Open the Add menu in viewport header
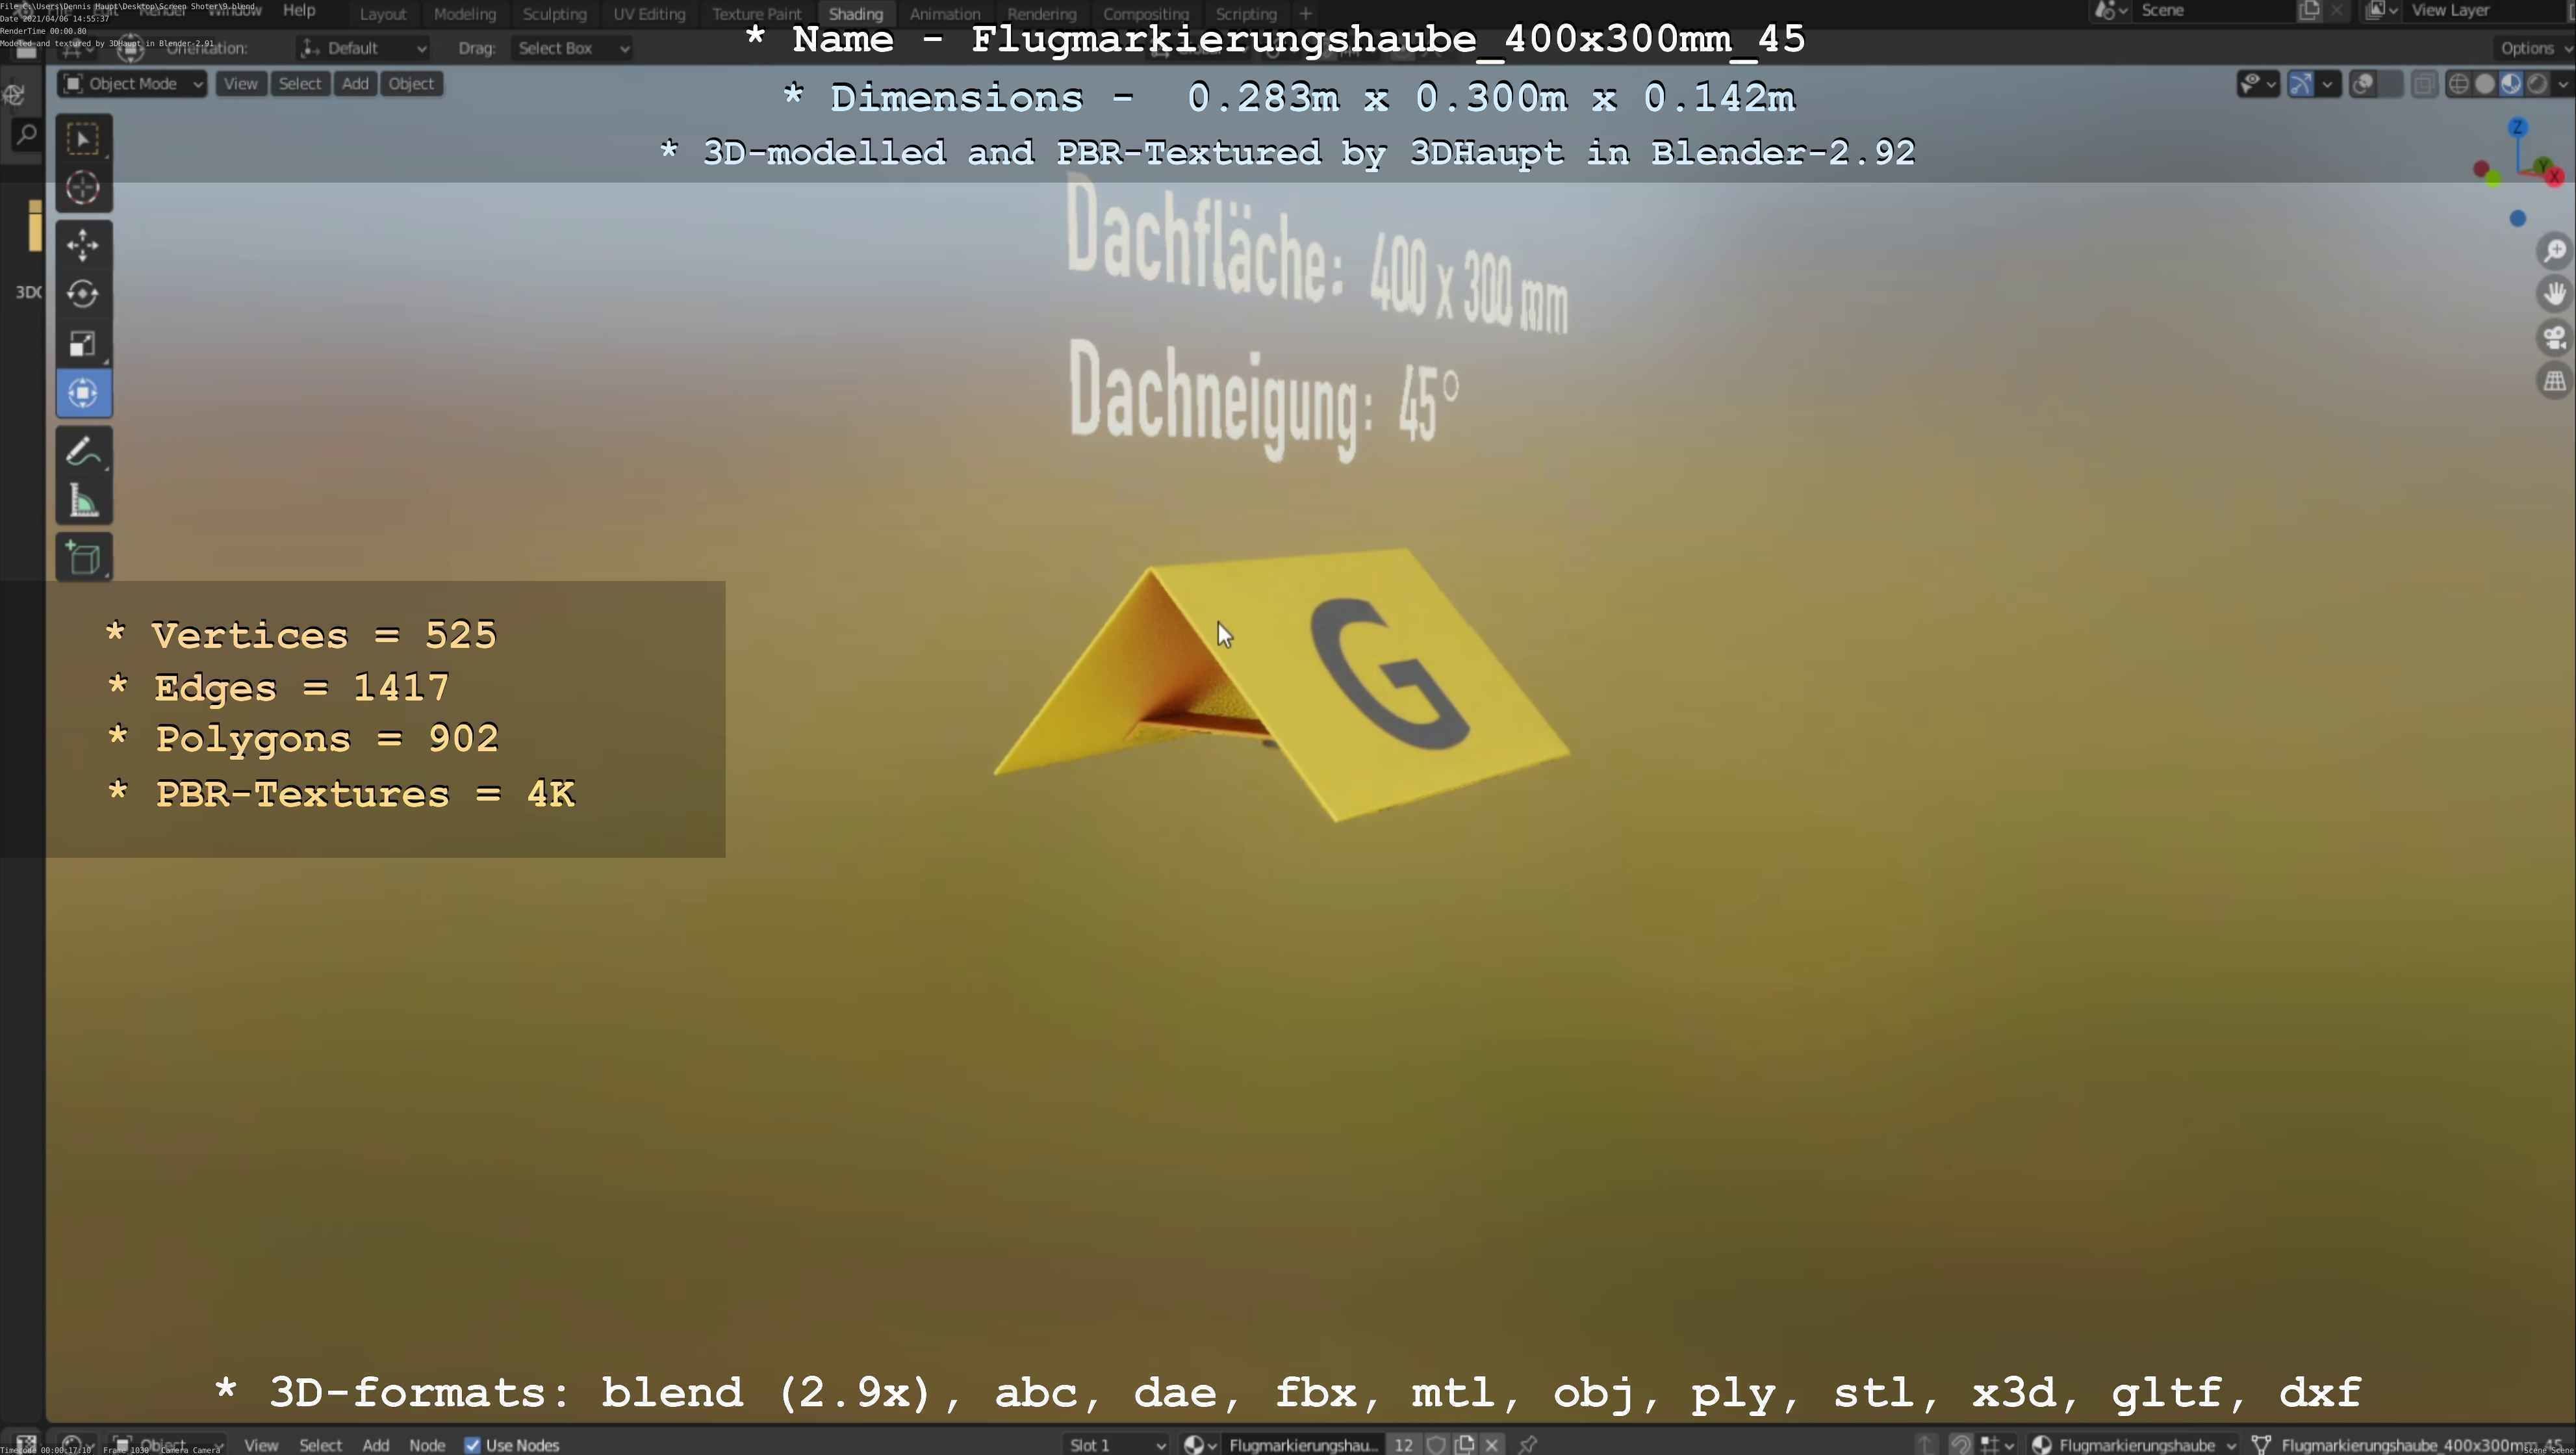Screen dimensions: 2576x1455 pos(355,84)
